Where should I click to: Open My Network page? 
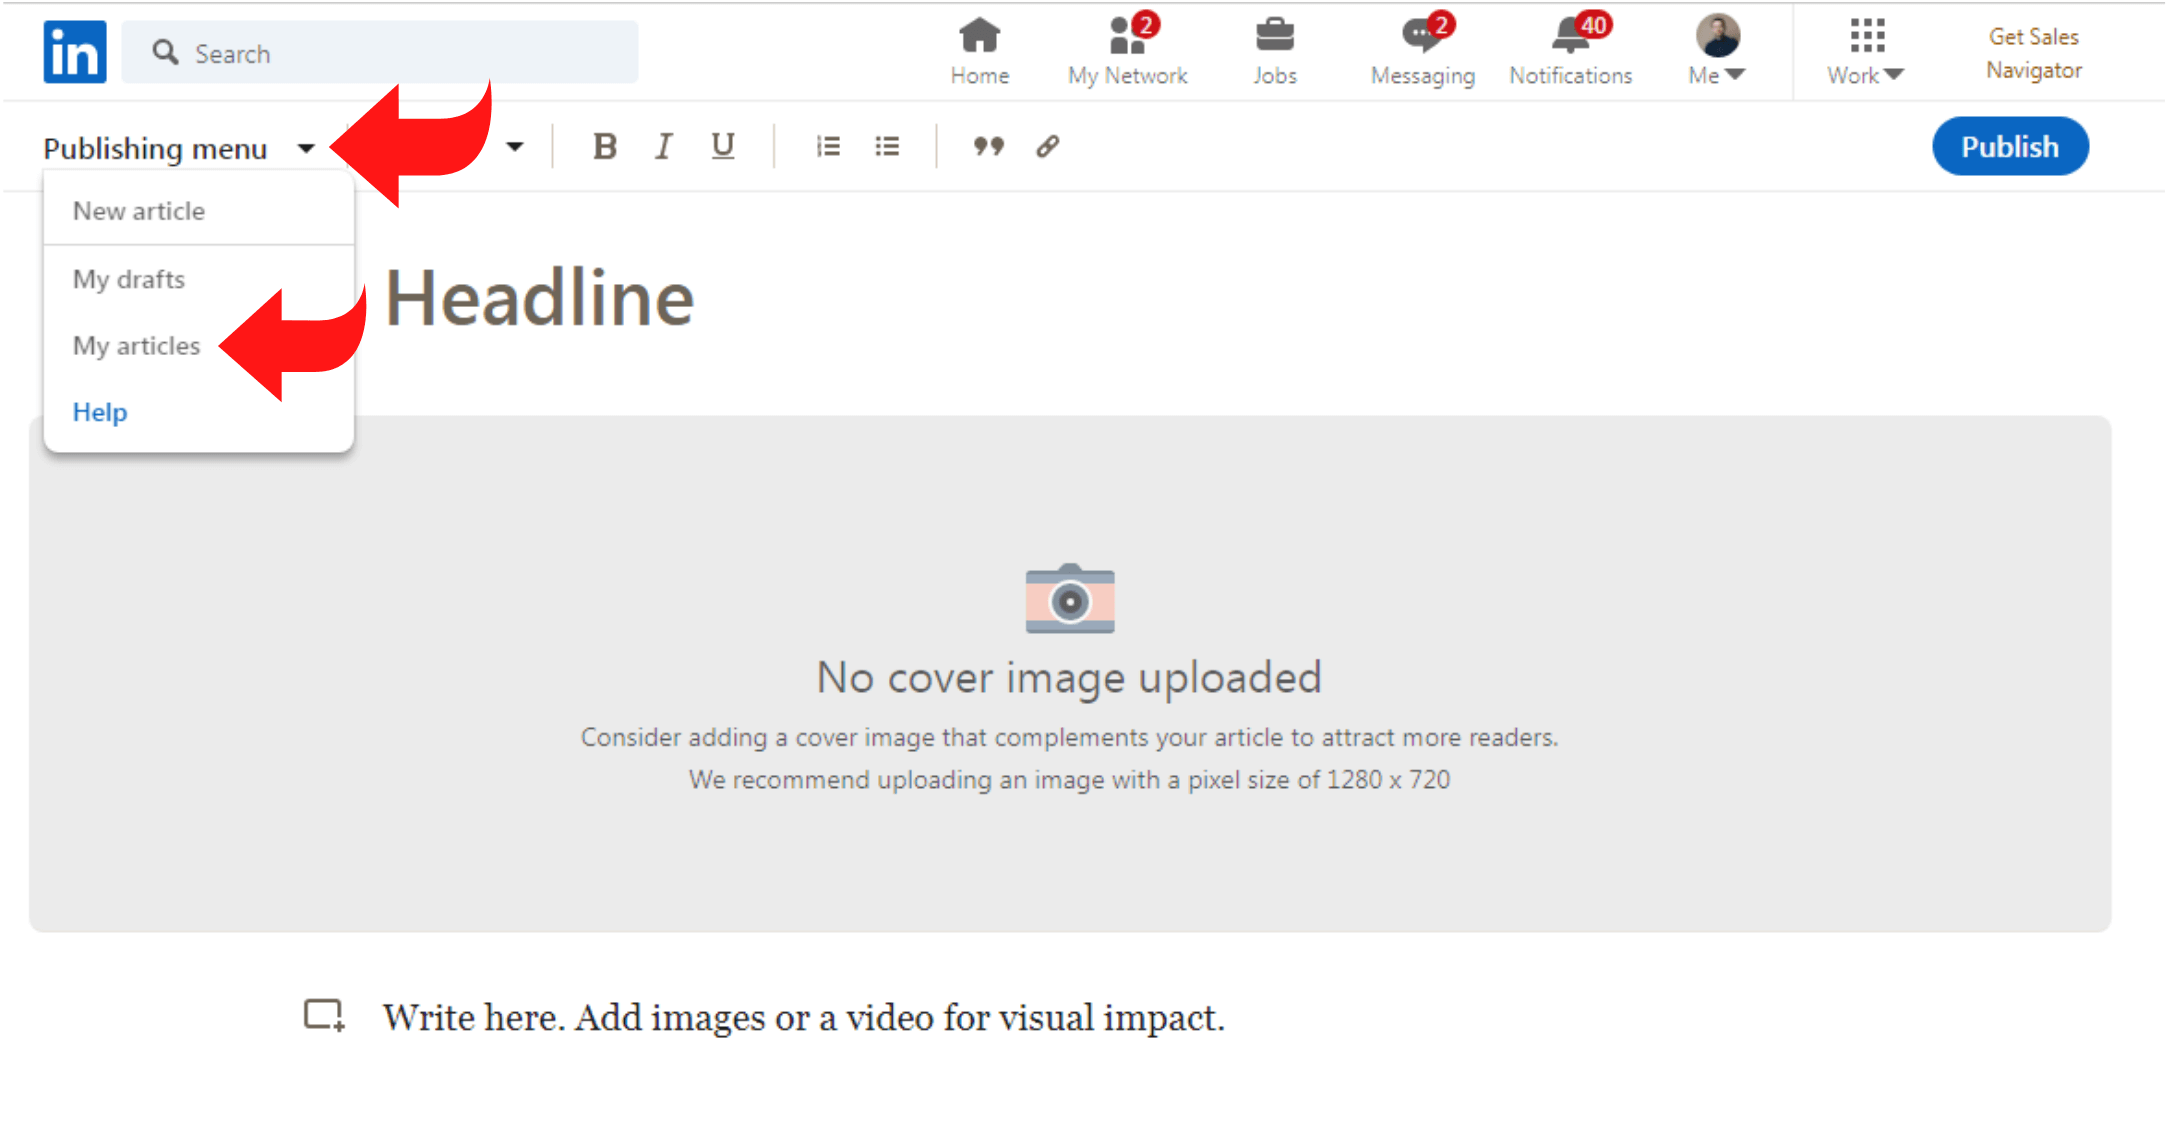[1127, 52]
